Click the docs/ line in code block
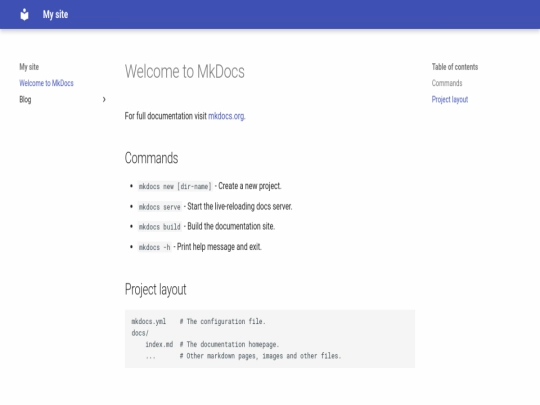Screen dimensions: 540x405 (x=140, y=333)
